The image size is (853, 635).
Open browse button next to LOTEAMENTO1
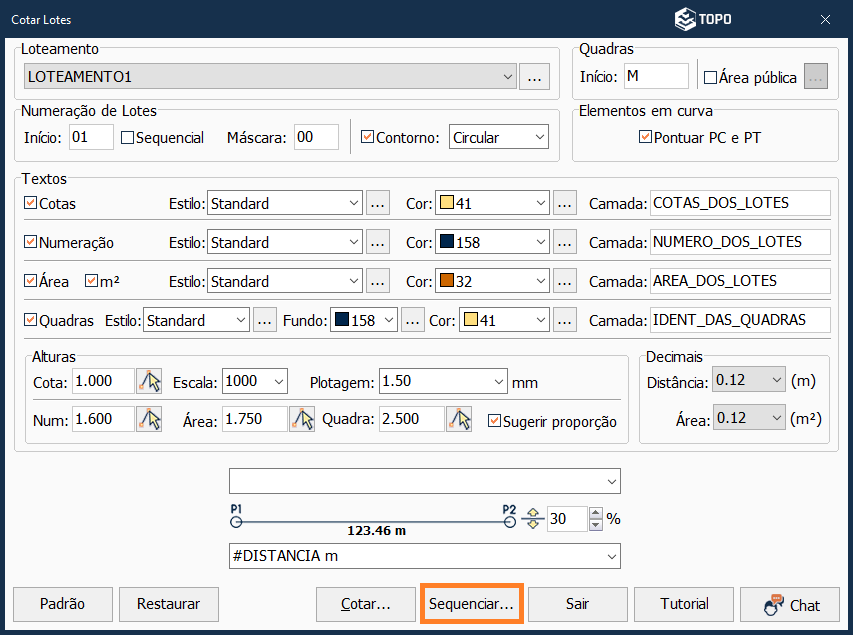click(535, 77)
